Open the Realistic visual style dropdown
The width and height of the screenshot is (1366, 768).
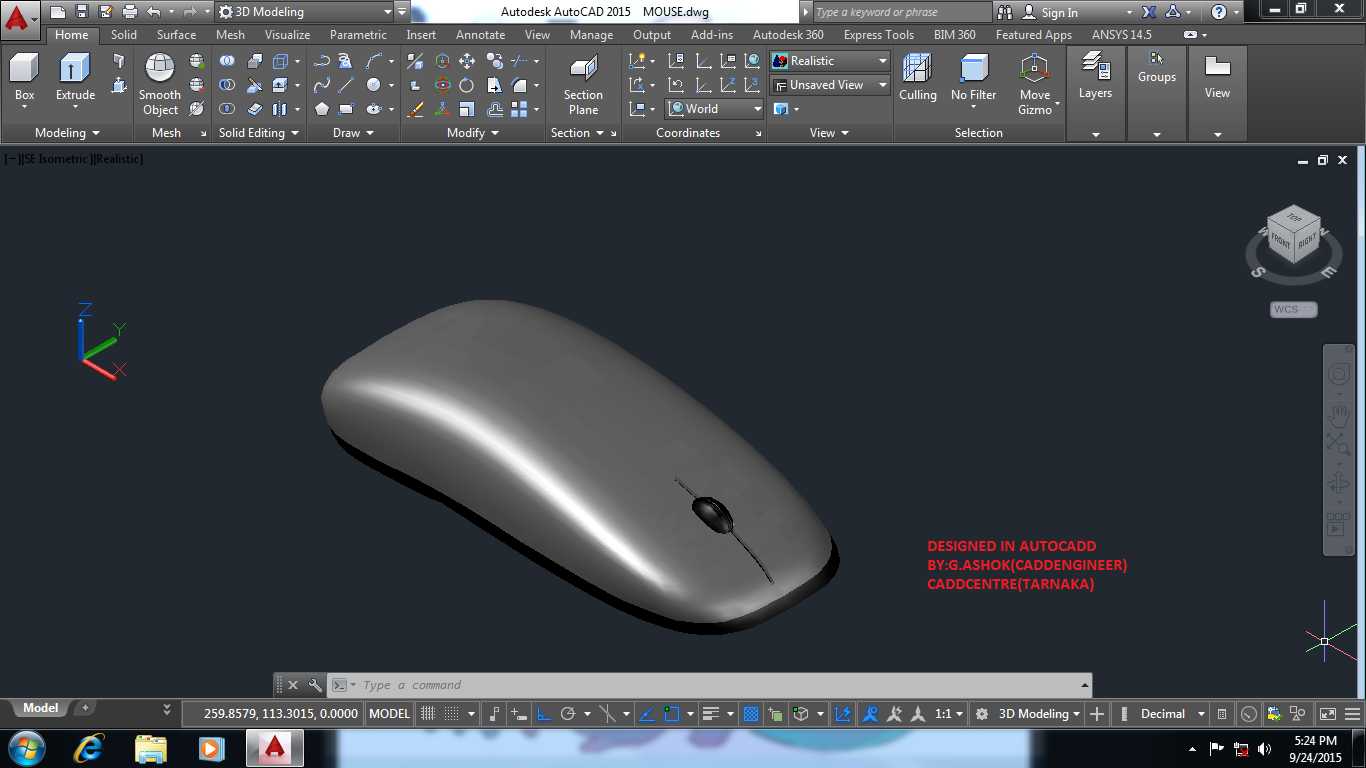(829, 61)
